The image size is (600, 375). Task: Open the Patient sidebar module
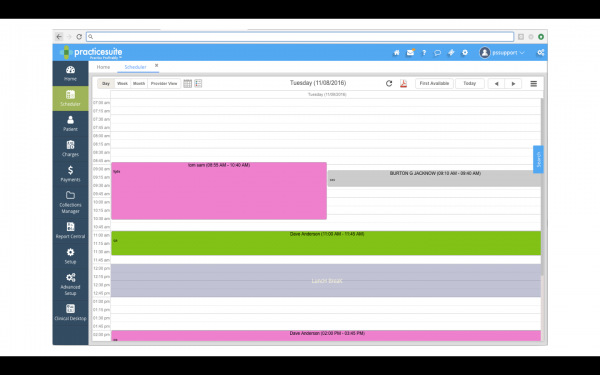70,124
